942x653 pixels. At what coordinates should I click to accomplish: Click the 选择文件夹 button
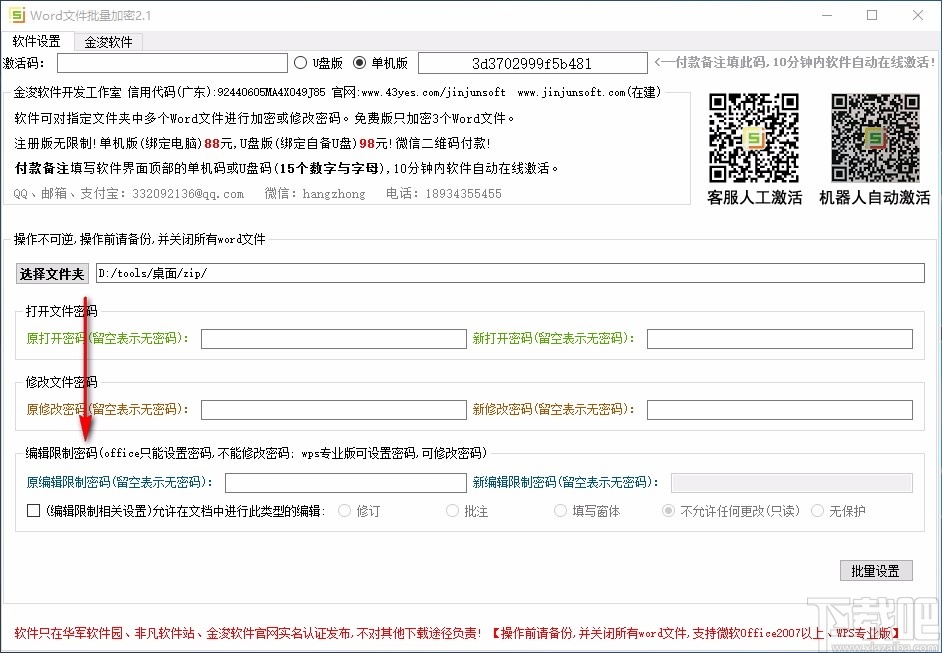51,273
